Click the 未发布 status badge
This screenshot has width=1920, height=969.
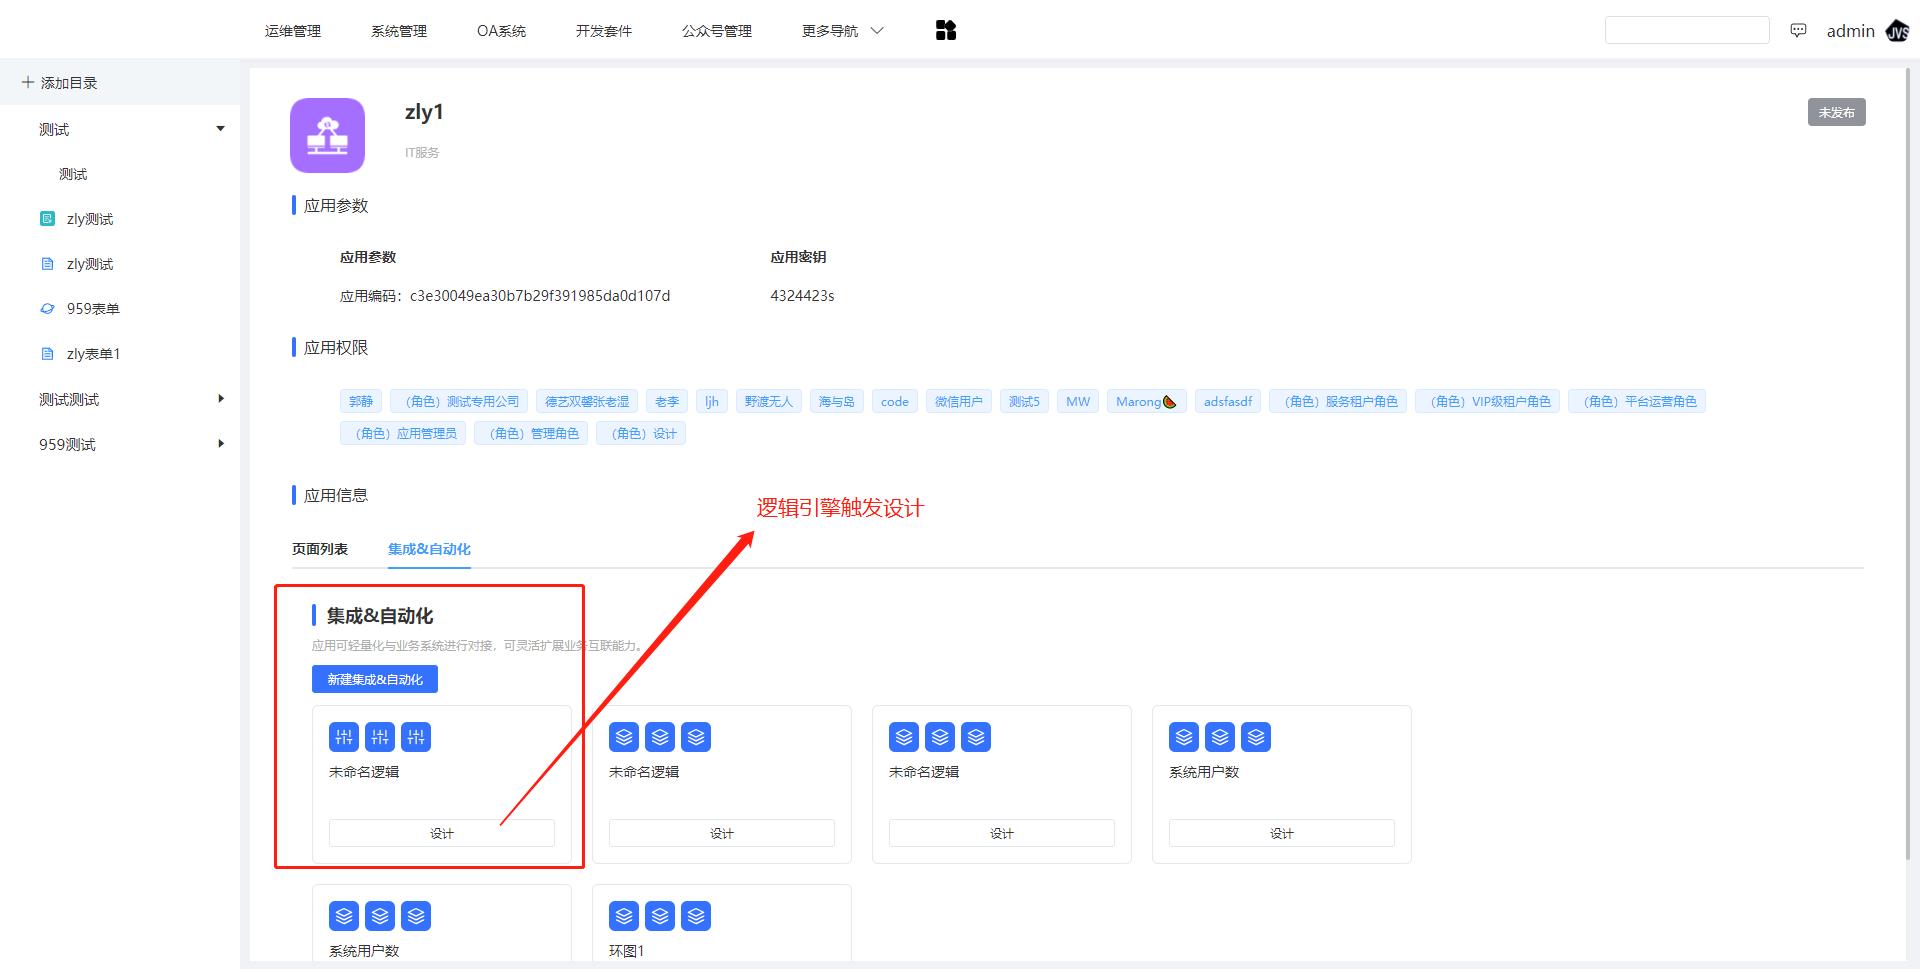1836,112
